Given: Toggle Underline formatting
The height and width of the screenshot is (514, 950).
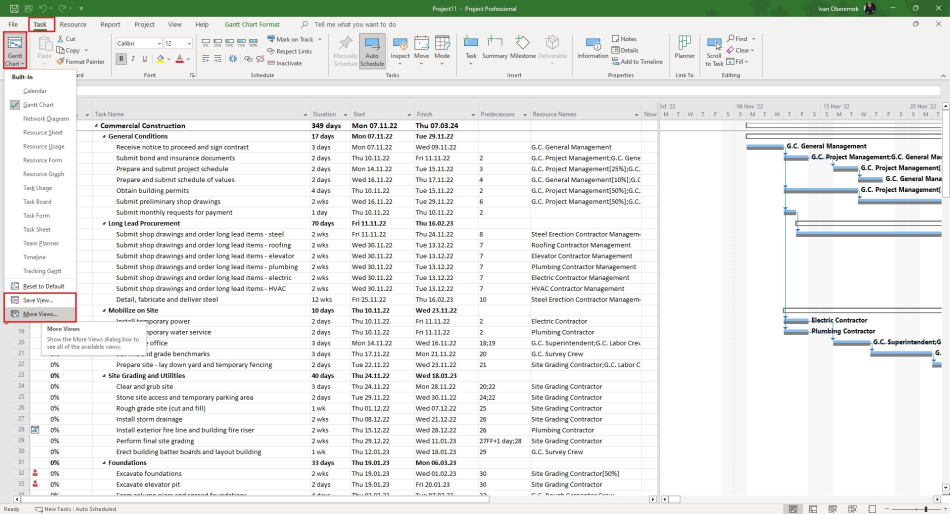Looking at the screenshot, I should pos(144,59).
